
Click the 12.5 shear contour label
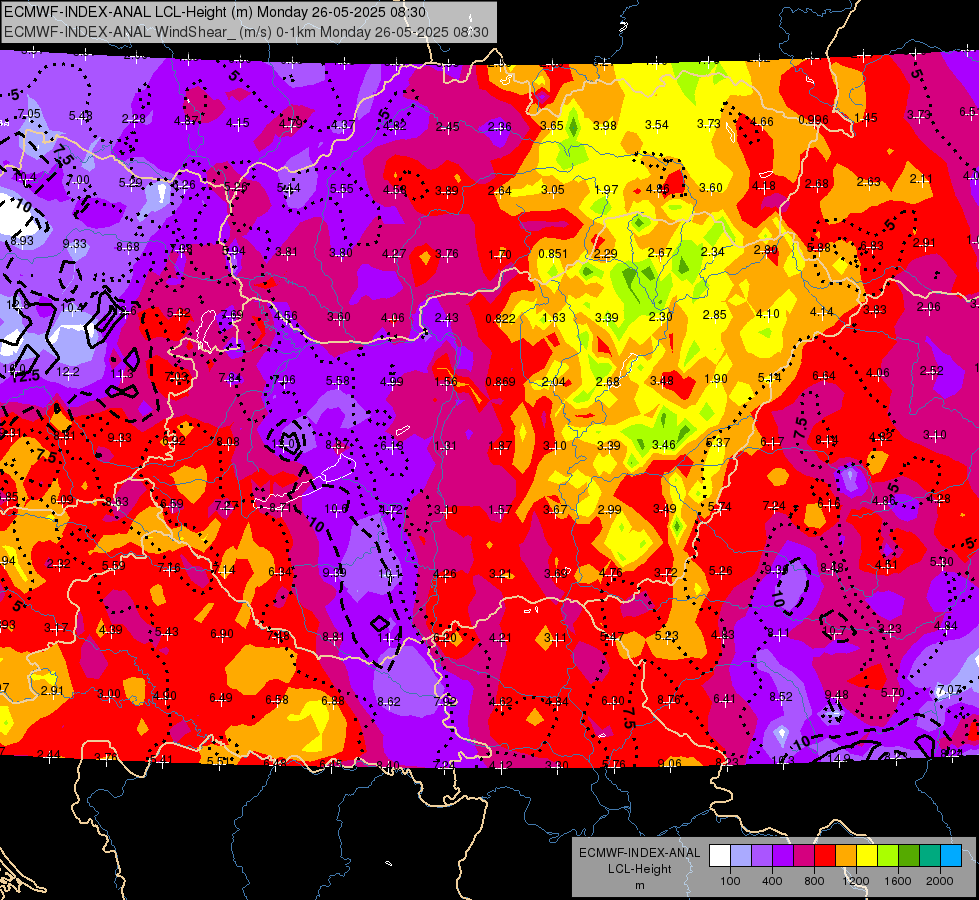tap(25, 376)
